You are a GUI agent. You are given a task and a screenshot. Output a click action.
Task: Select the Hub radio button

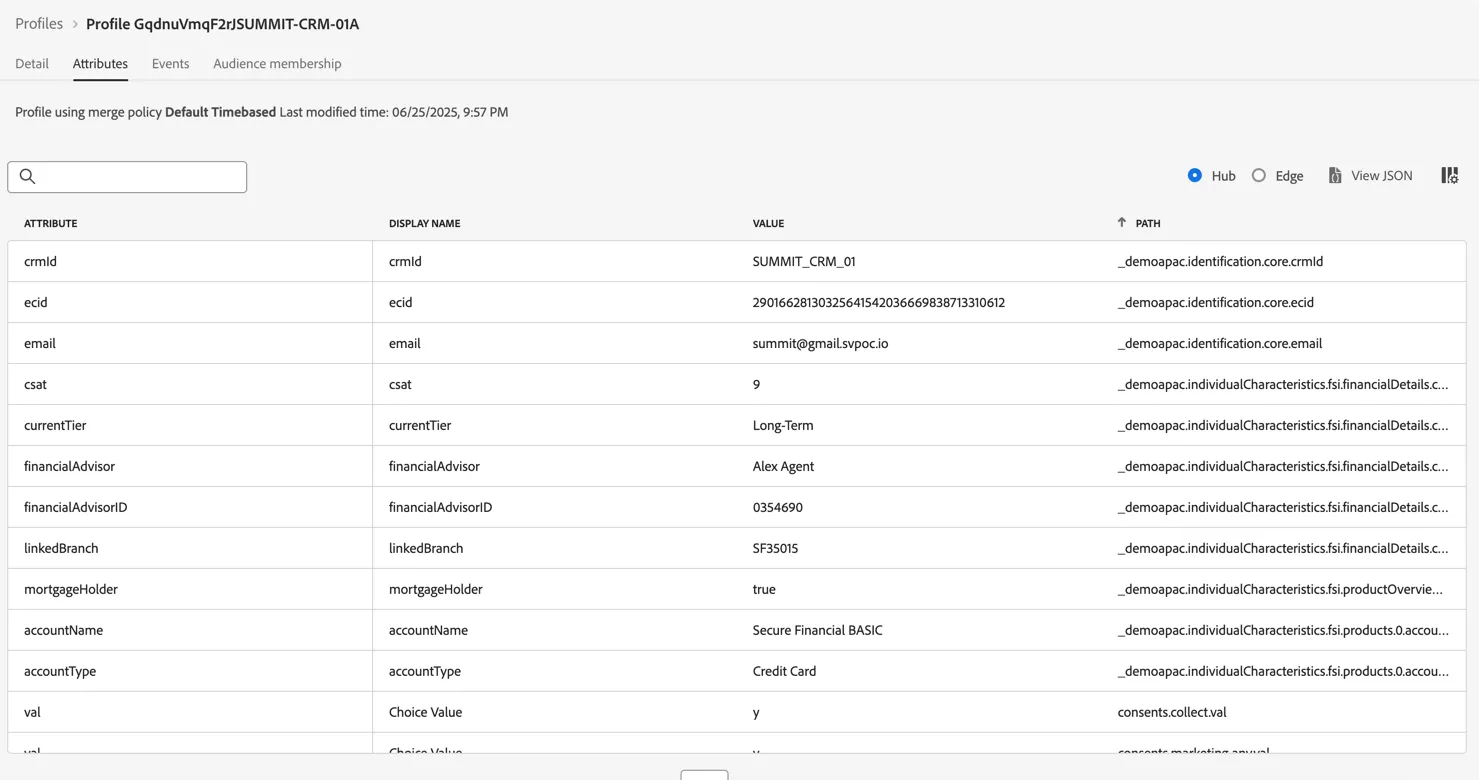[1194, 175]
